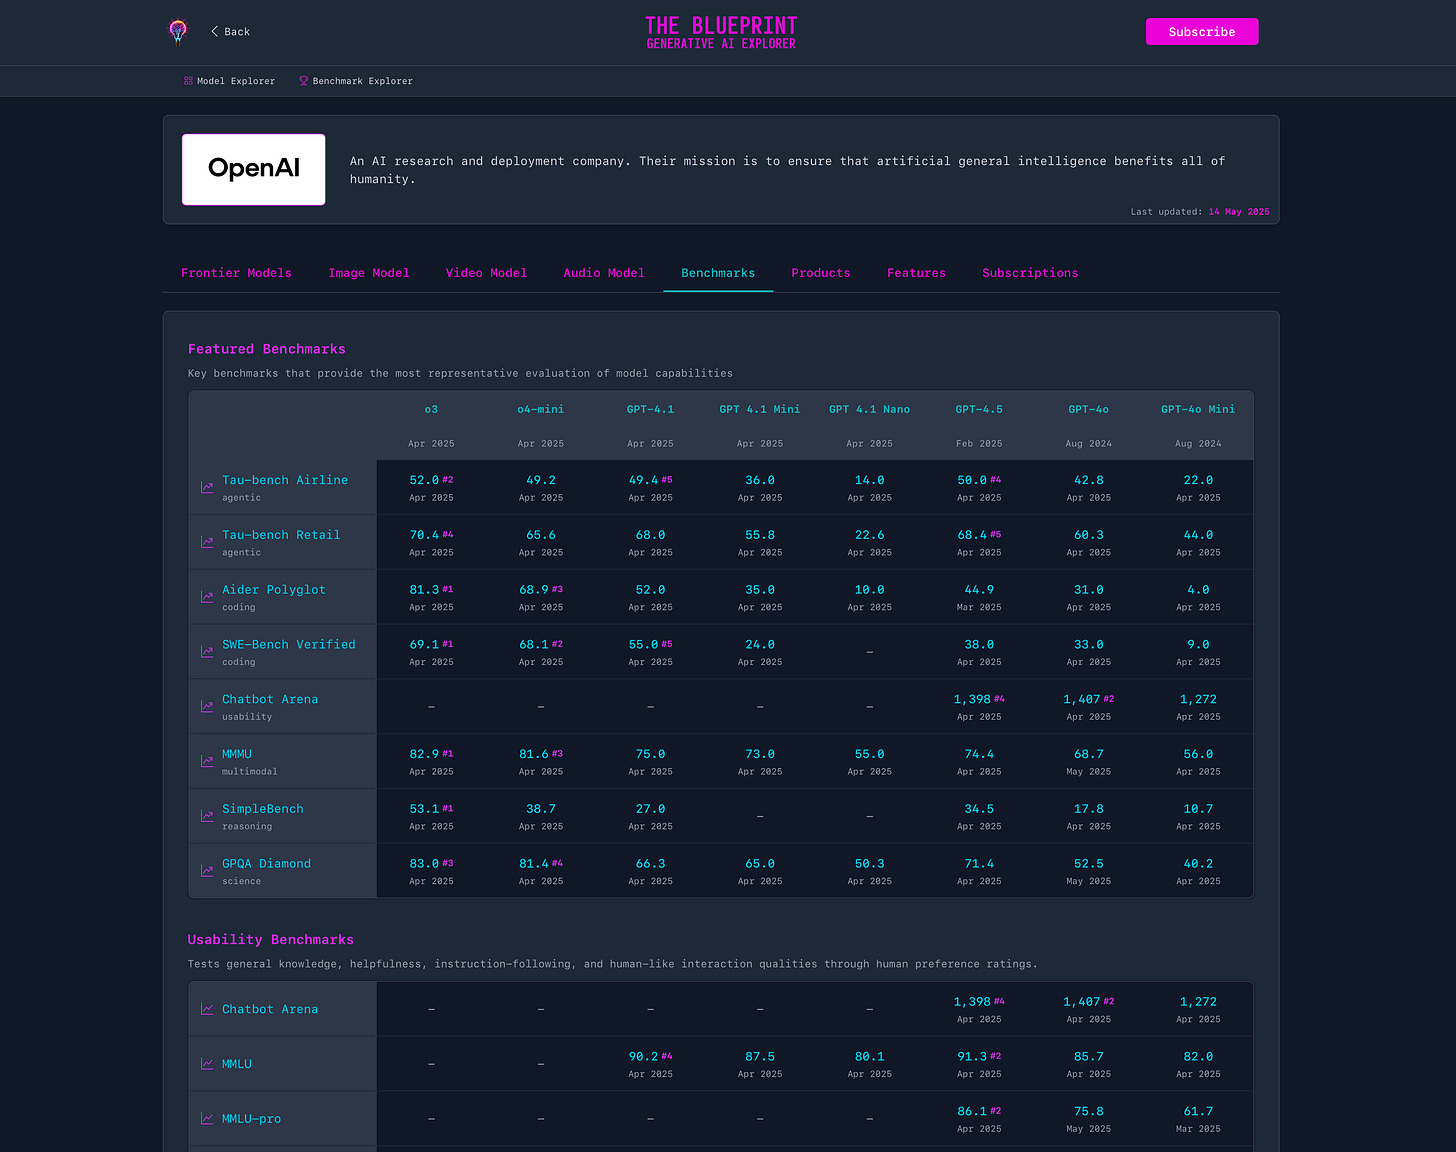Click the 69.1 score for SWE-Bench Verified
The height and width of the screenshot is (1152, 1456).
(424, 645)
